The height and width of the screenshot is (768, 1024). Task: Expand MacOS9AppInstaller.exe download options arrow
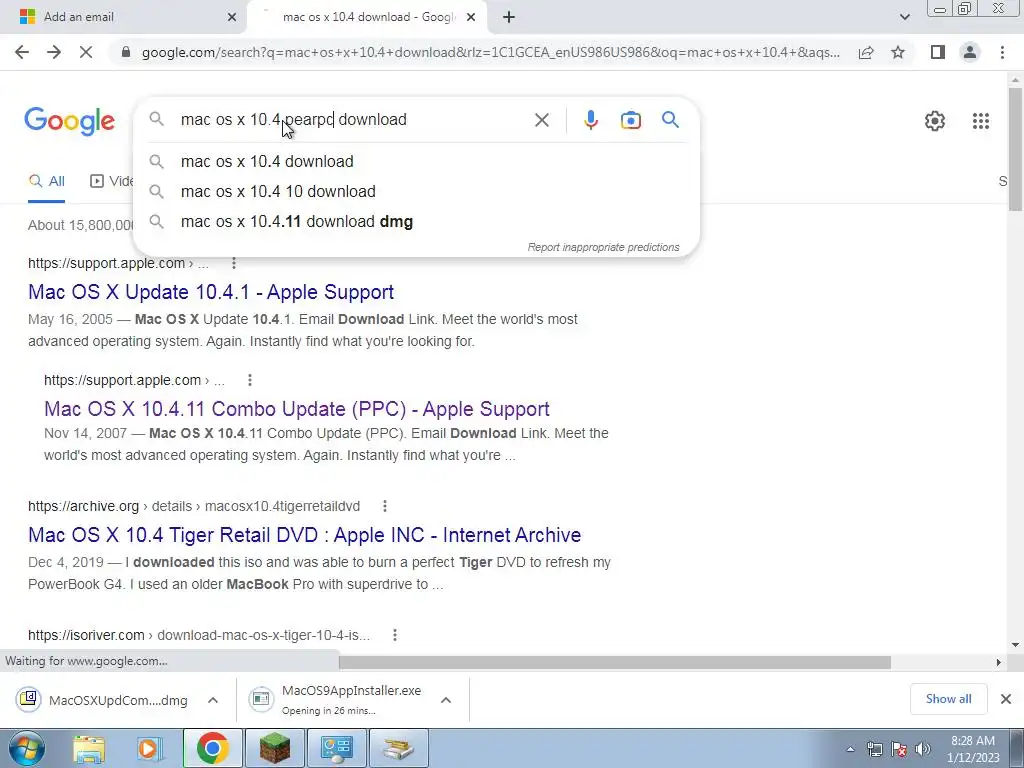click(x=446, y=700)
